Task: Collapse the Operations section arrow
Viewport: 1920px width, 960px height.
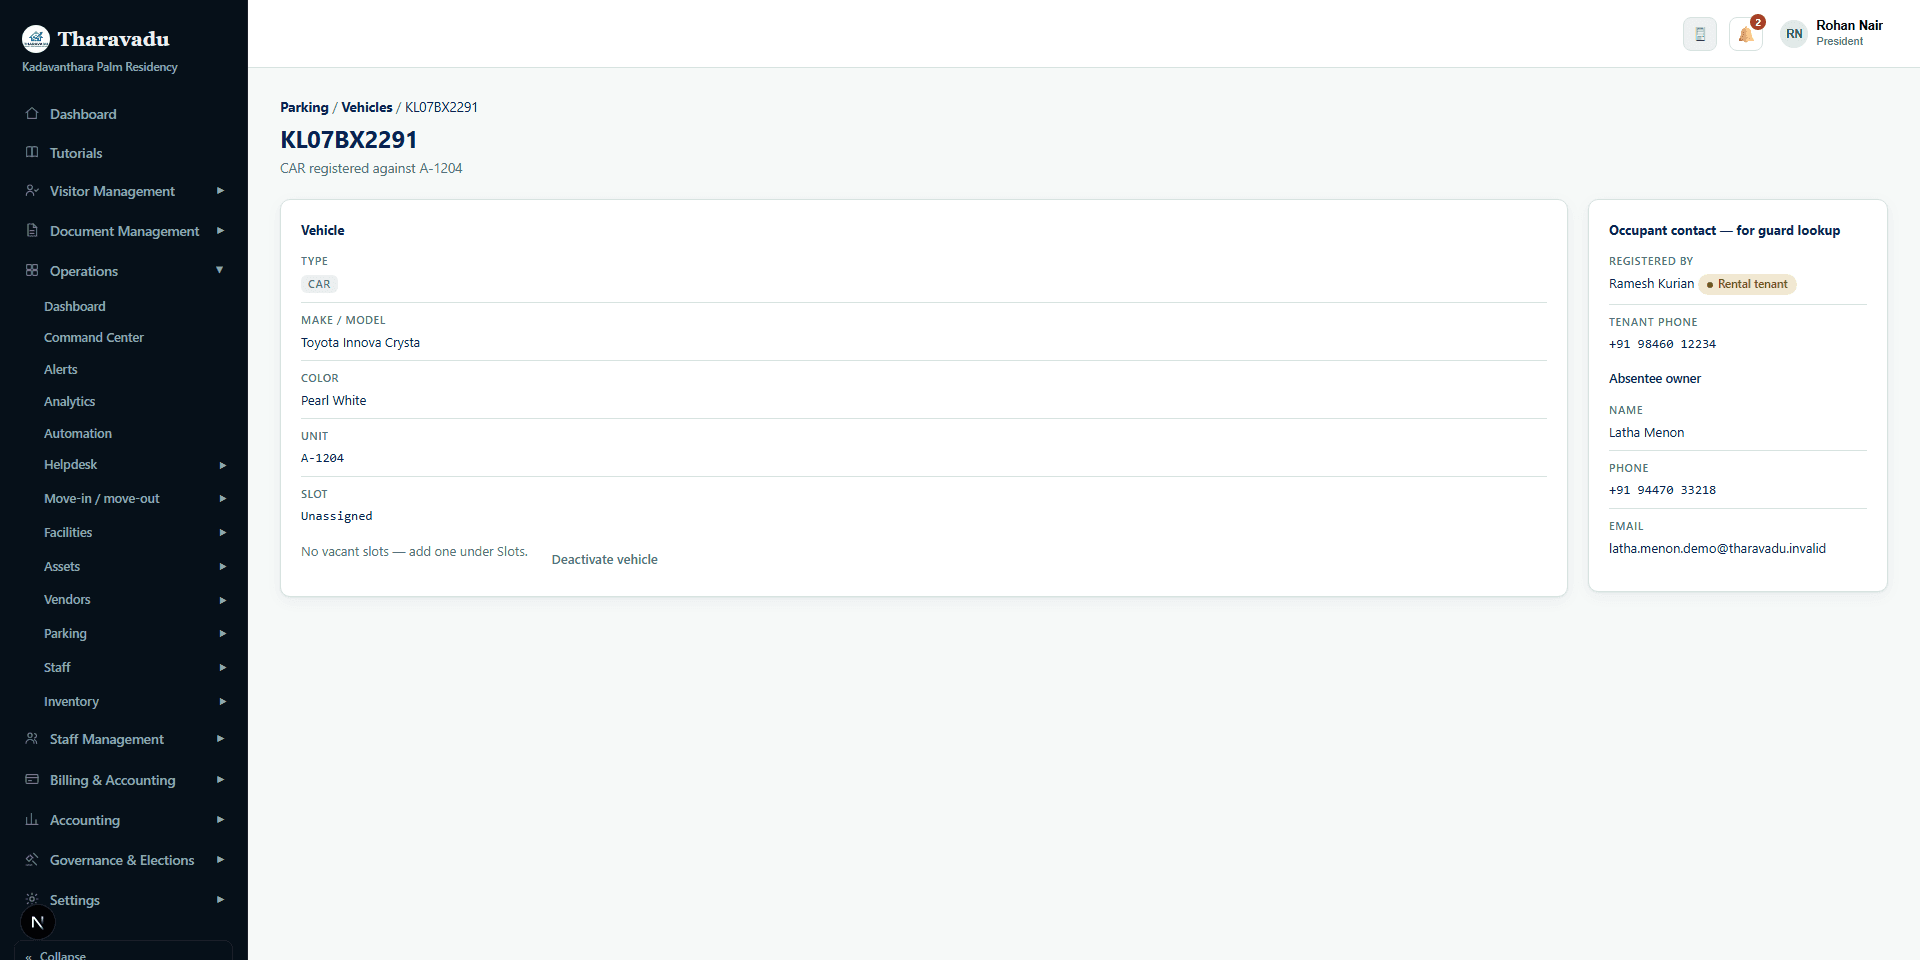Action: pos(220,270)
